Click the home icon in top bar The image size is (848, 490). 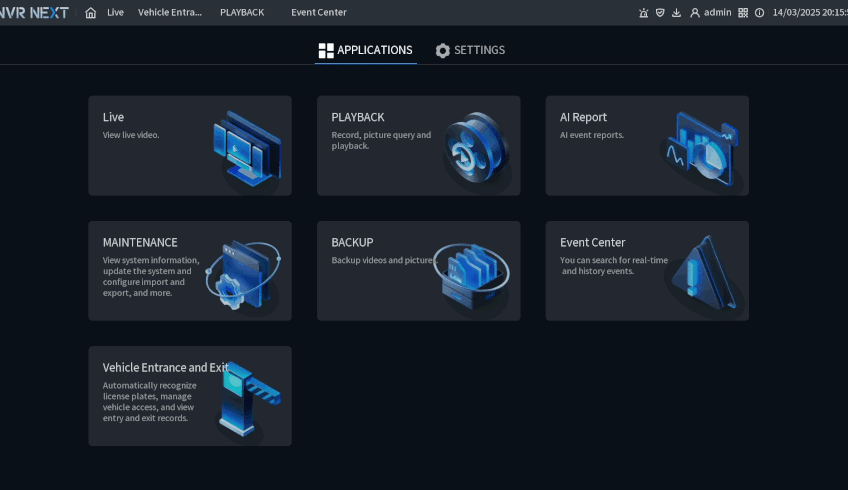(x=91, y=13)
